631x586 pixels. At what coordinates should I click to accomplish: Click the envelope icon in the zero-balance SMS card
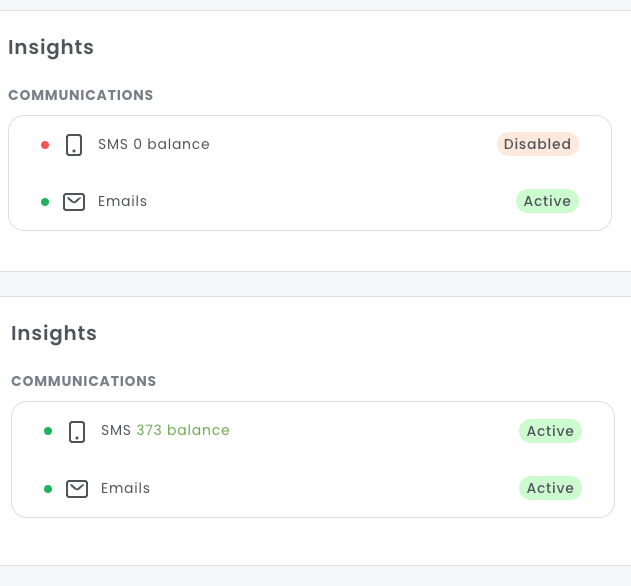point(74,202)
